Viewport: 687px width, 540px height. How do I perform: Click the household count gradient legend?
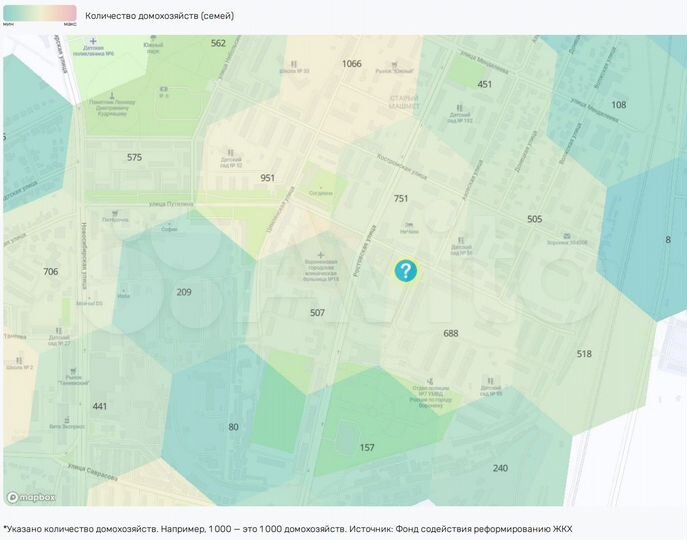coord(40,13)
